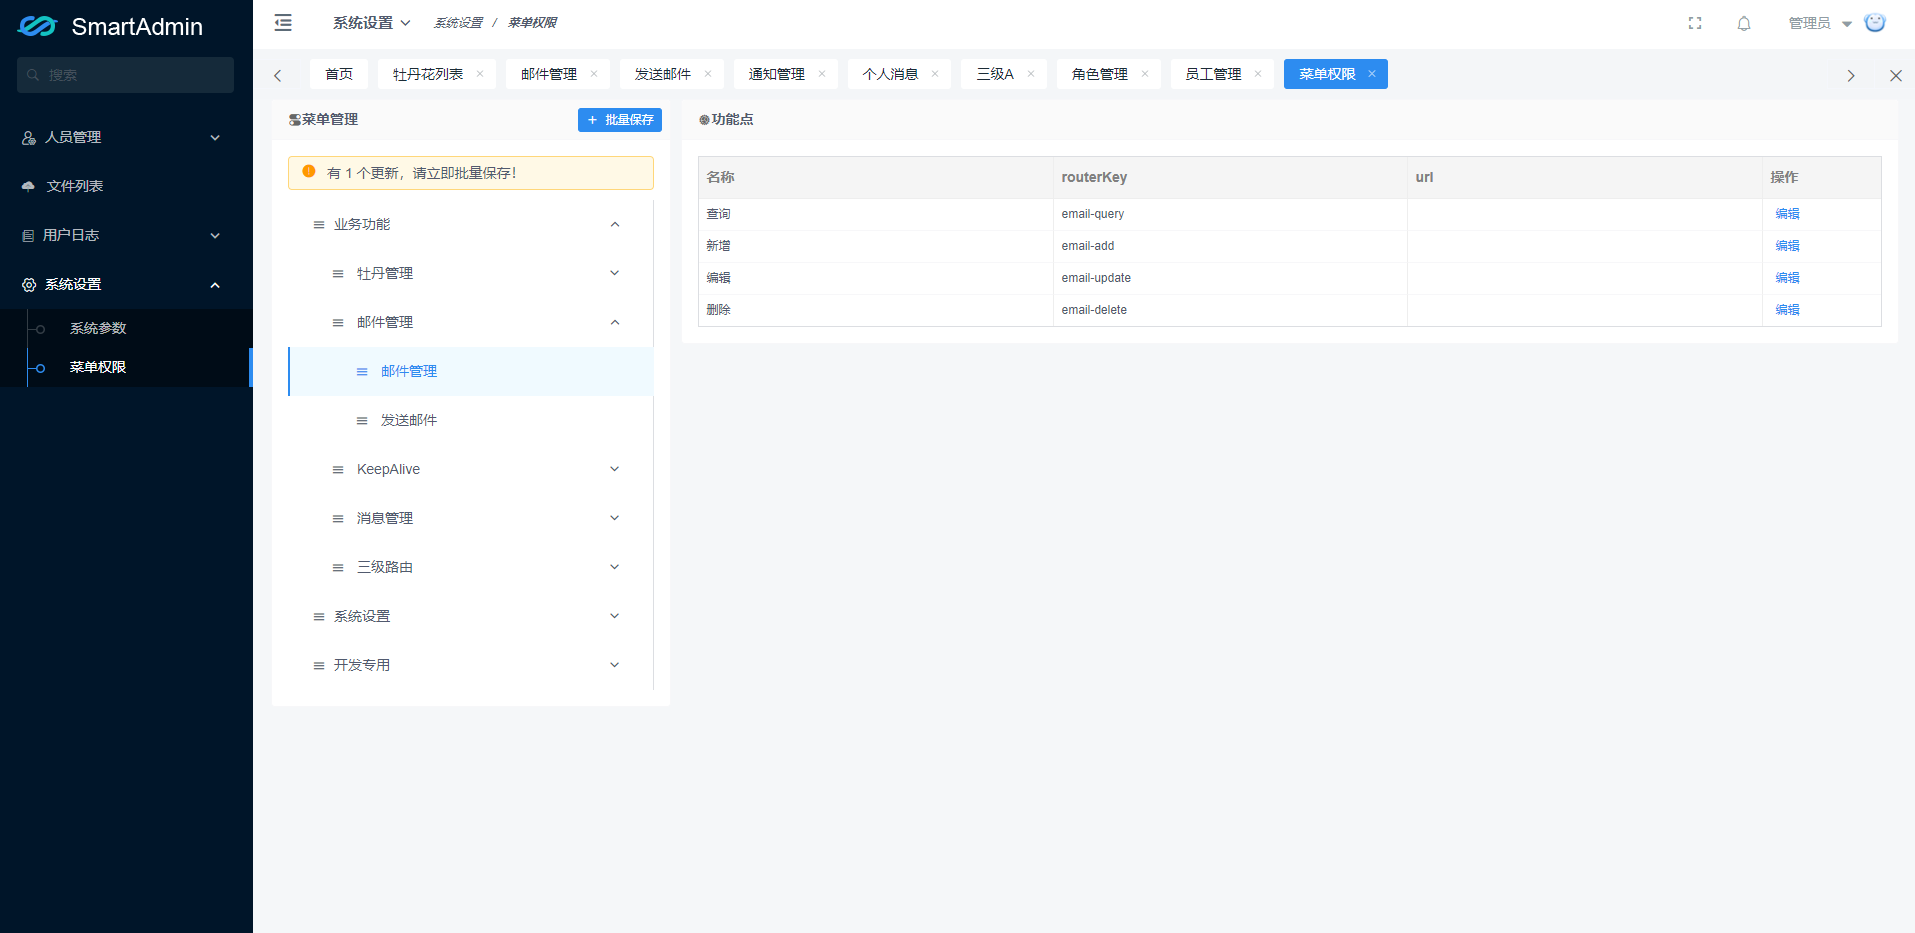
Task: Edit the 查询 function point
Action: pos(1787,214)
